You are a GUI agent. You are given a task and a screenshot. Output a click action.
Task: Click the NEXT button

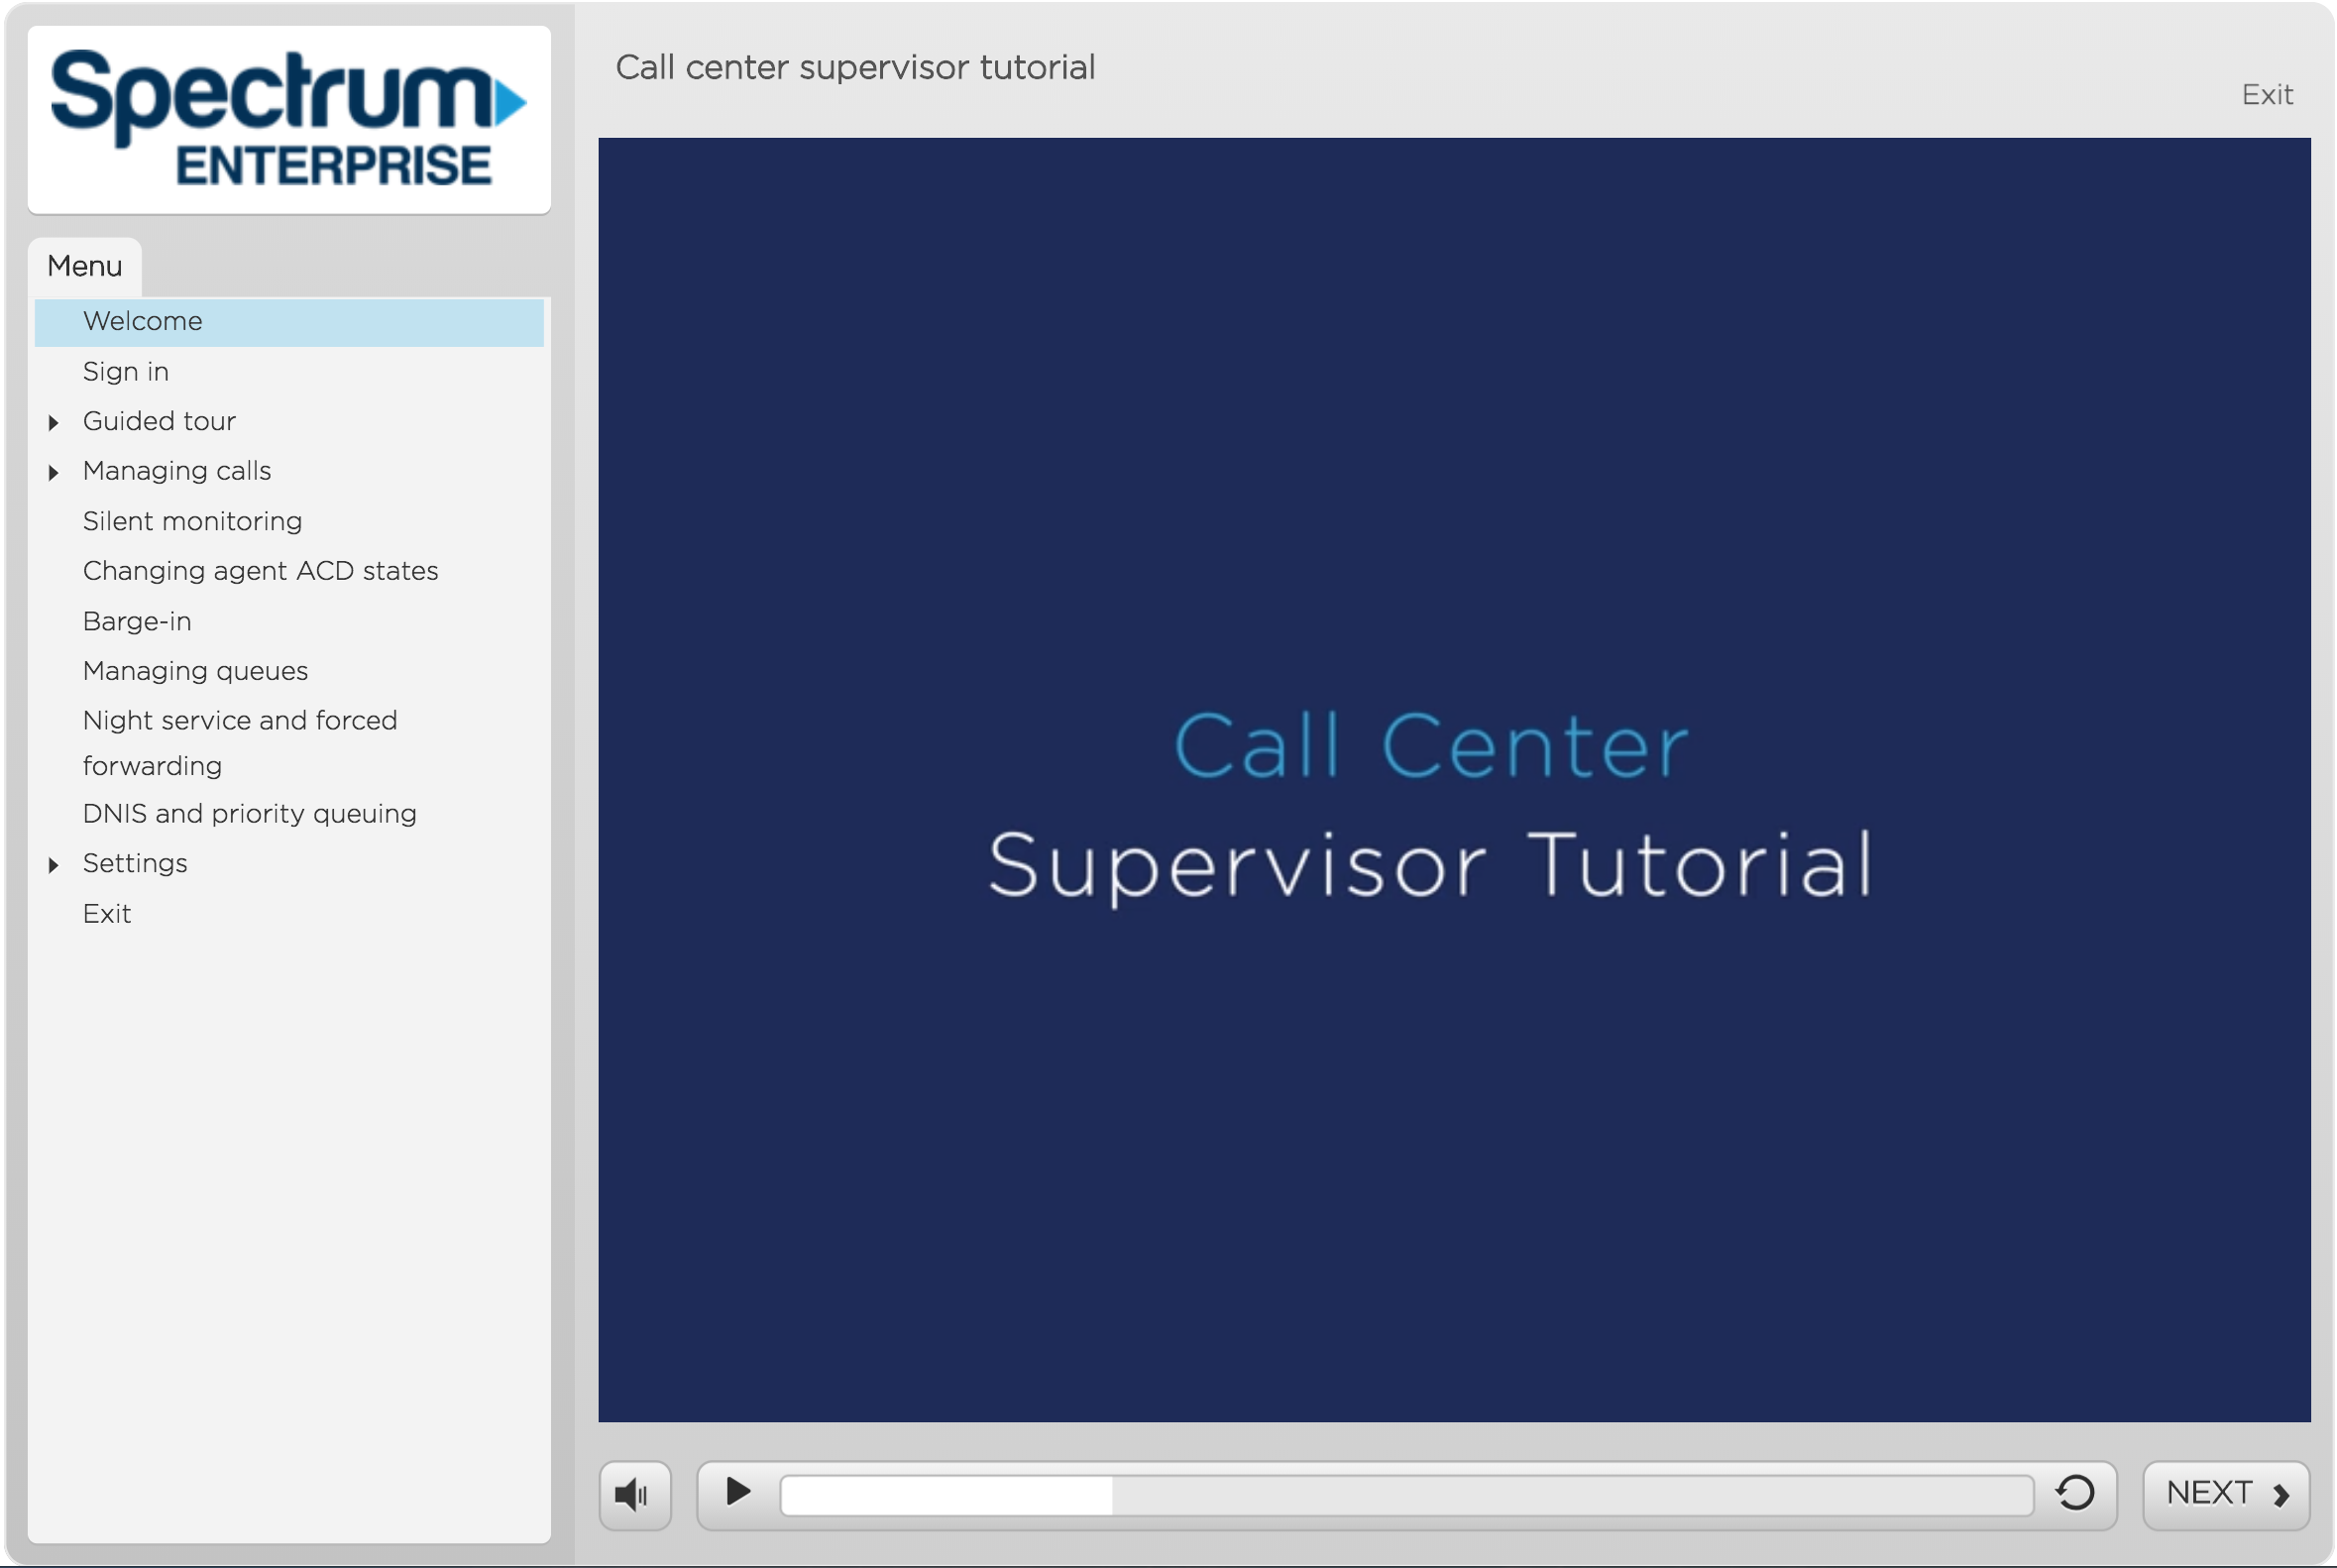click(2225, 1494)
